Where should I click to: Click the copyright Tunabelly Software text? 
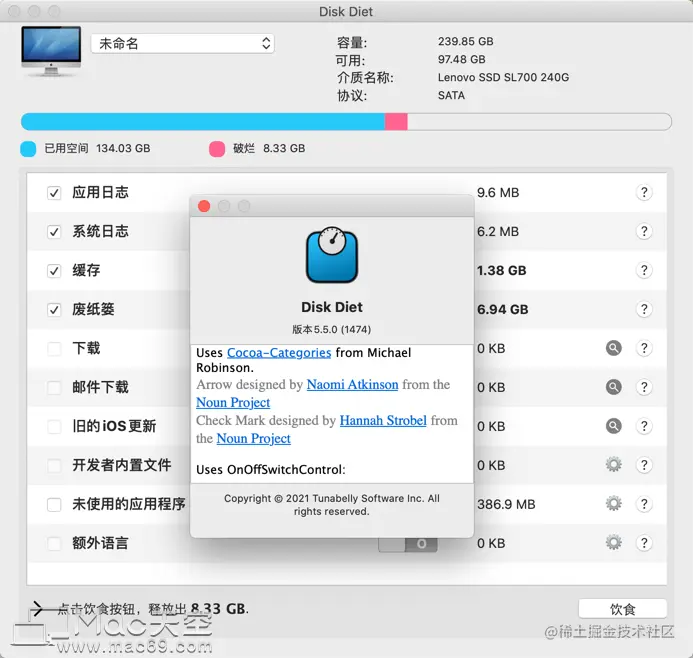[331, 505]
